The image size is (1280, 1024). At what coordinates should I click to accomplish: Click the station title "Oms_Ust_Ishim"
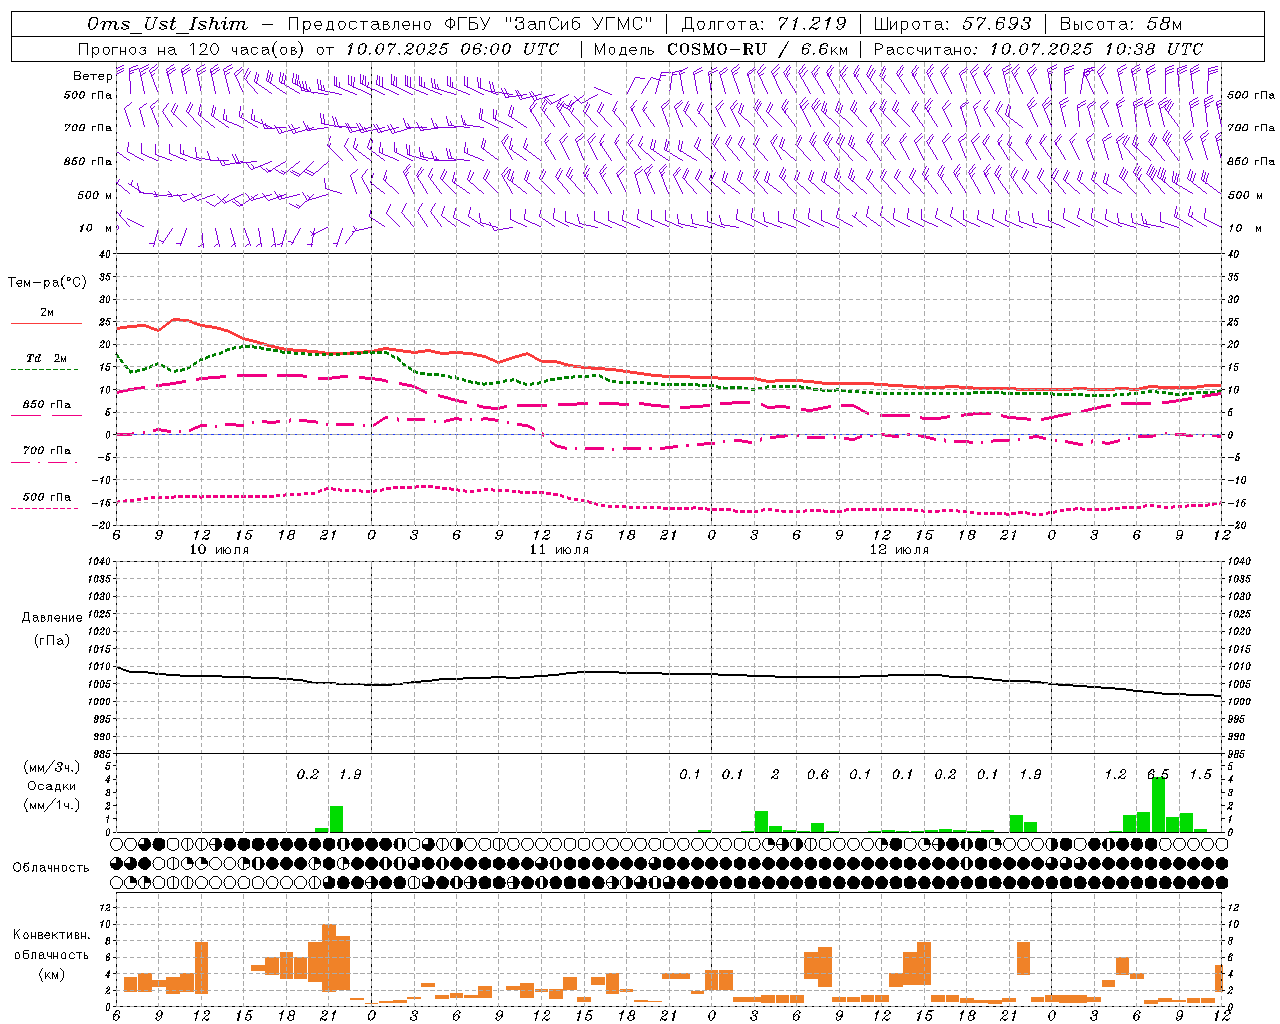click(167, 24)
